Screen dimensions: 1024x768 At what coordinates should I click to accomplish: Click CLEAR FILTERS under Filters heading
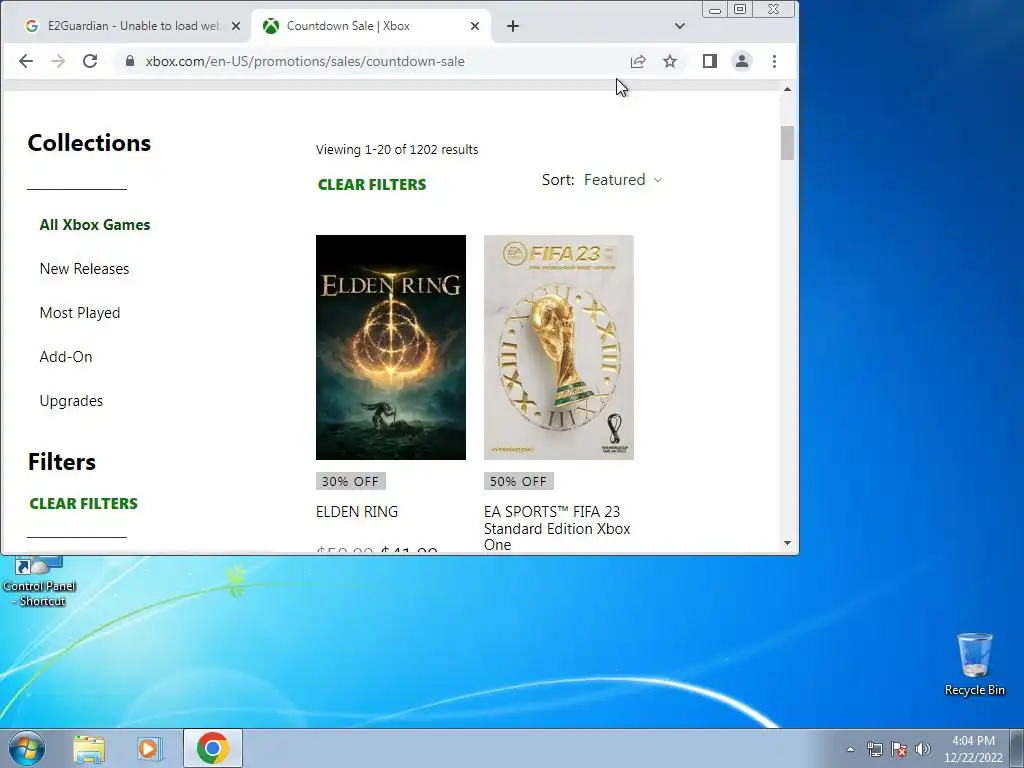[x=84, y=504]
